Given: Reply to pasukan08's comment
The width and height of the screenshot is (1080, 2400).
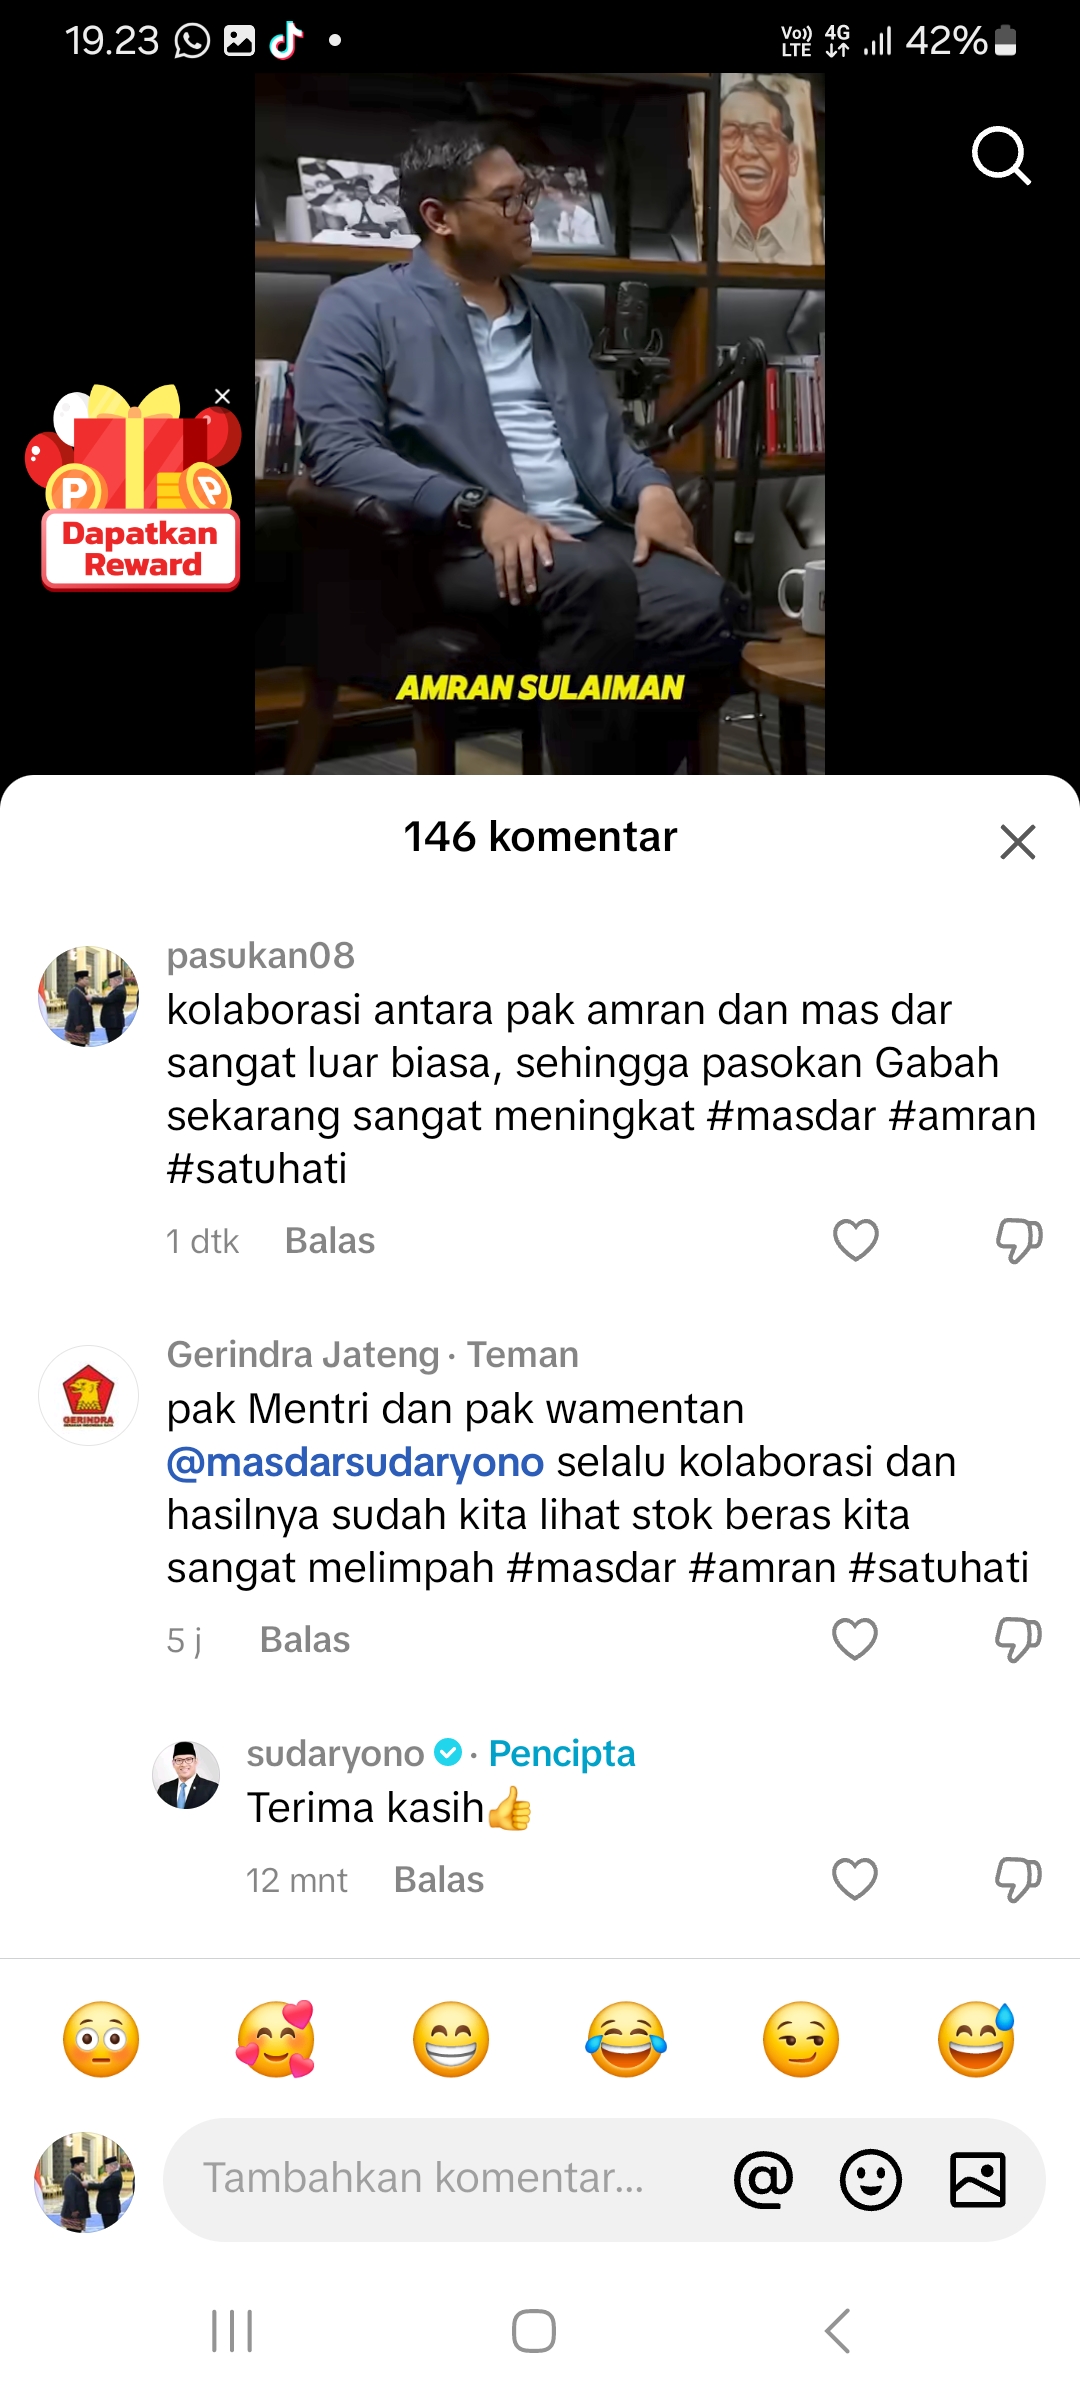Looking at the screenshot, I should [x=330, y=1241].
